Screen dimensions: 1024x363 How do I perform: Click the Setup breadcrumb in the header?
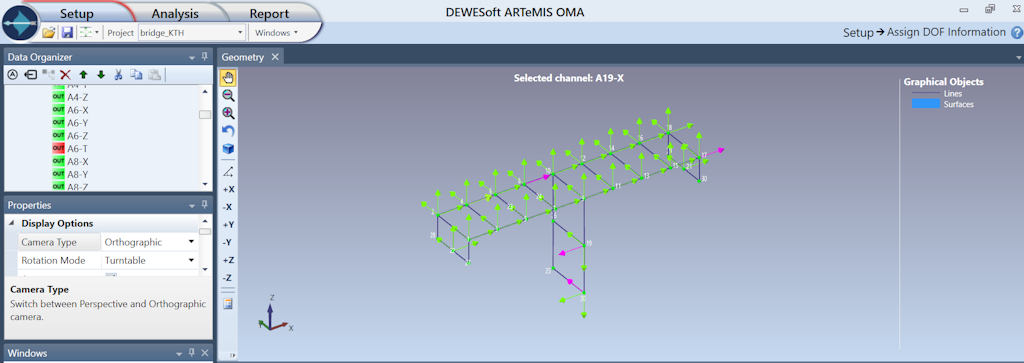pyautogui.click(x=857, y=33)
